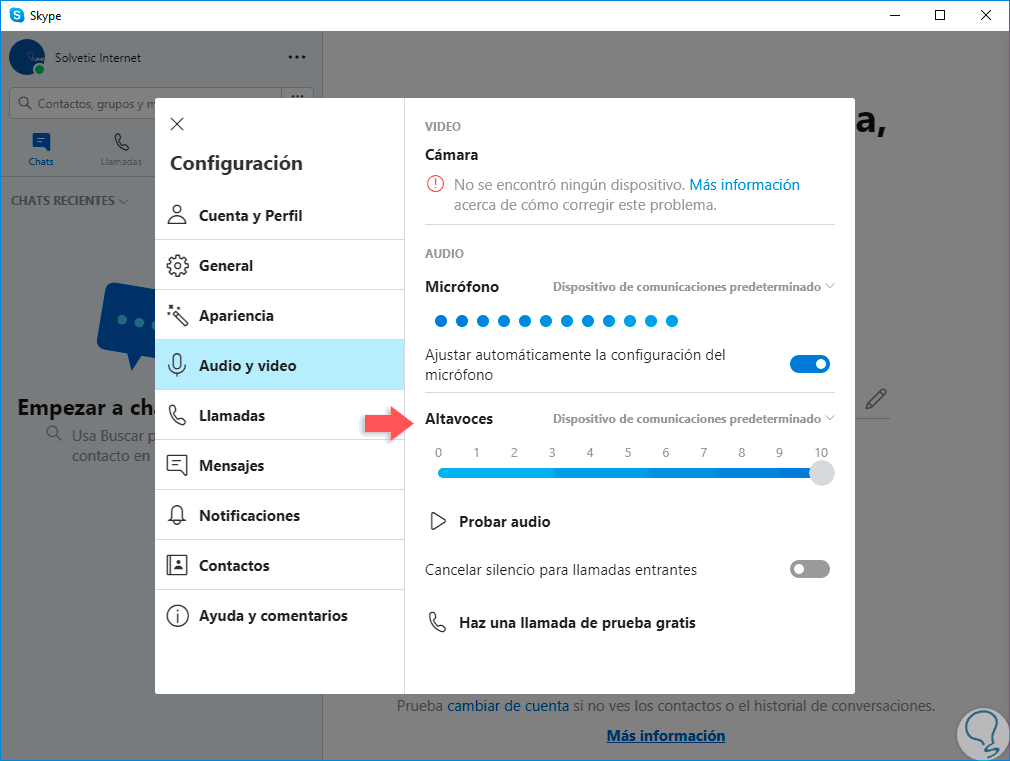This screenshot has height=761, width=1010.
Task: Click the camera error warning icon
Action: point(435,184)
